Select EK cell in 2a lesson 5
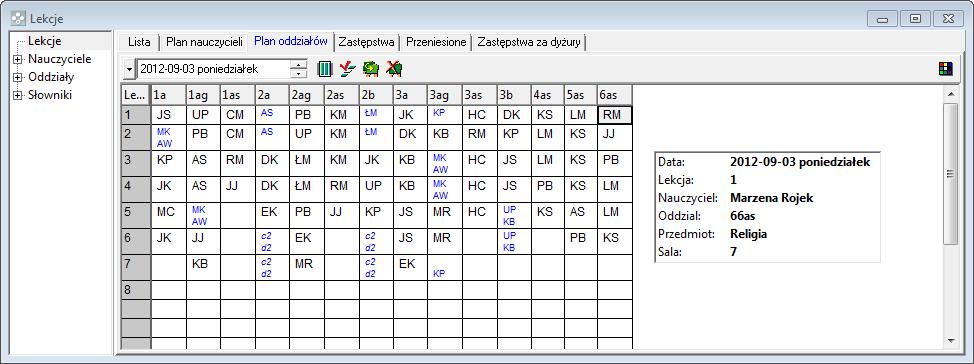The image size is (974, 364). (x=272, y=215)
